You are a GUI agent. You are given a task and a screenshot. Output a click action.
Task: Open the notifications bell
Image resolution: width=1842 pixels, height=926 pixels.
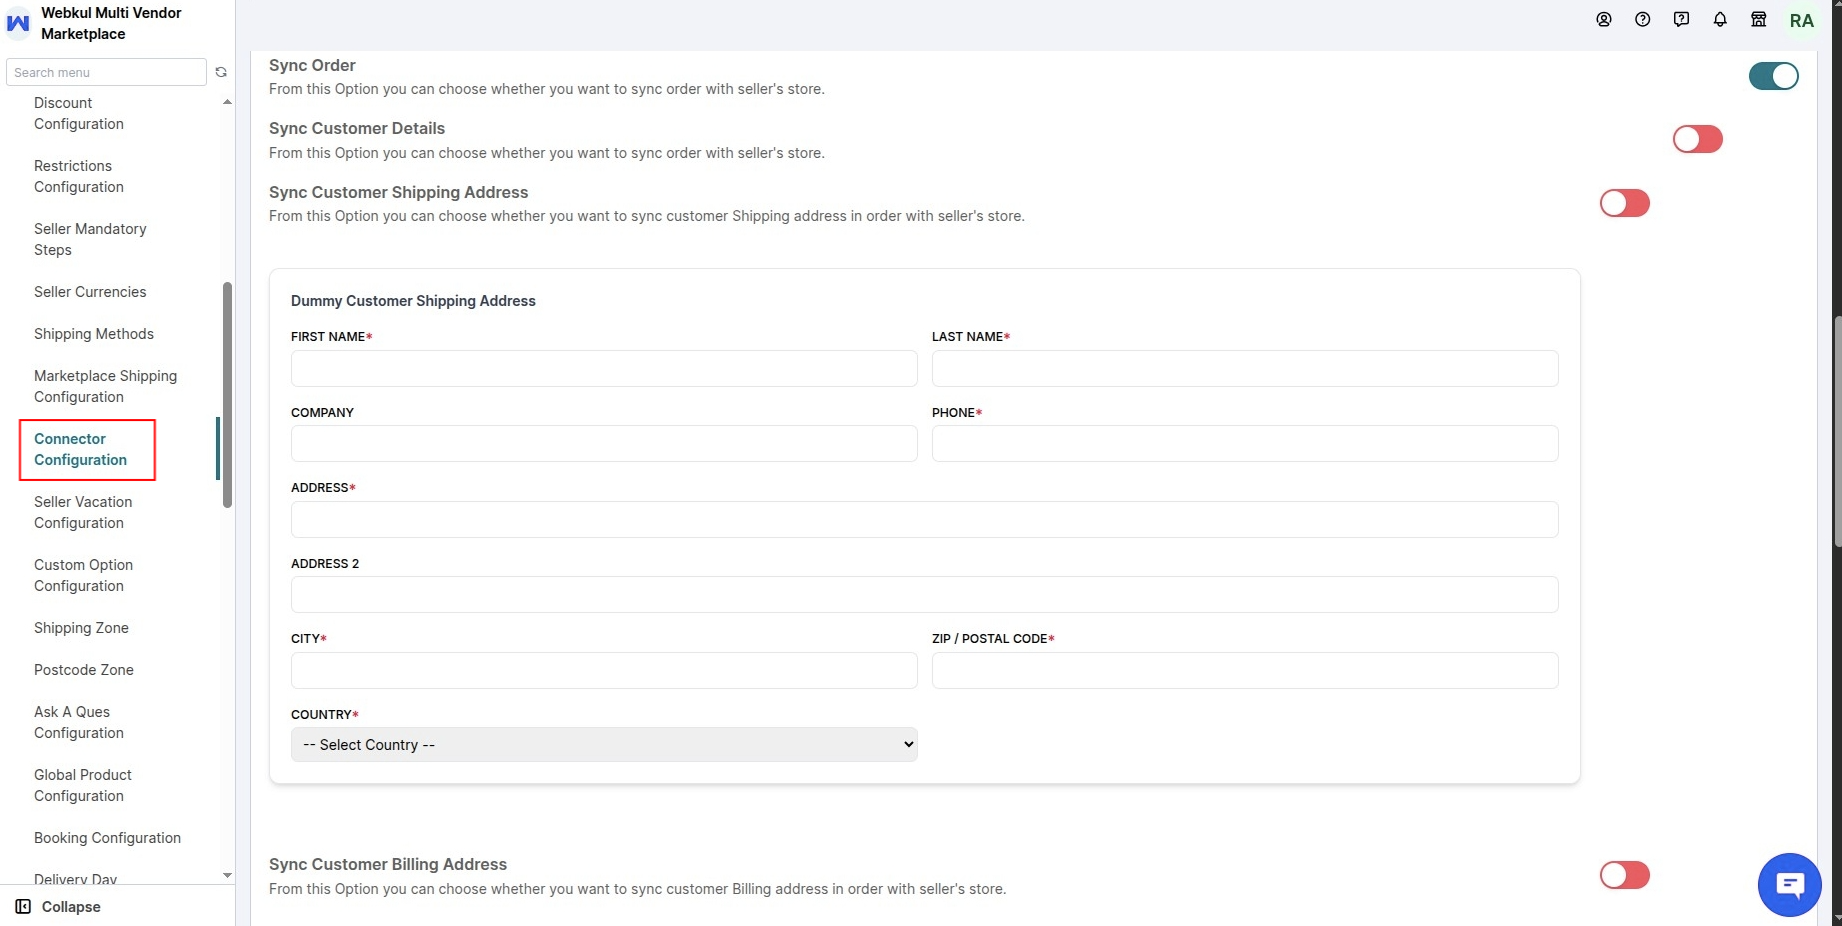[1720, 19]
